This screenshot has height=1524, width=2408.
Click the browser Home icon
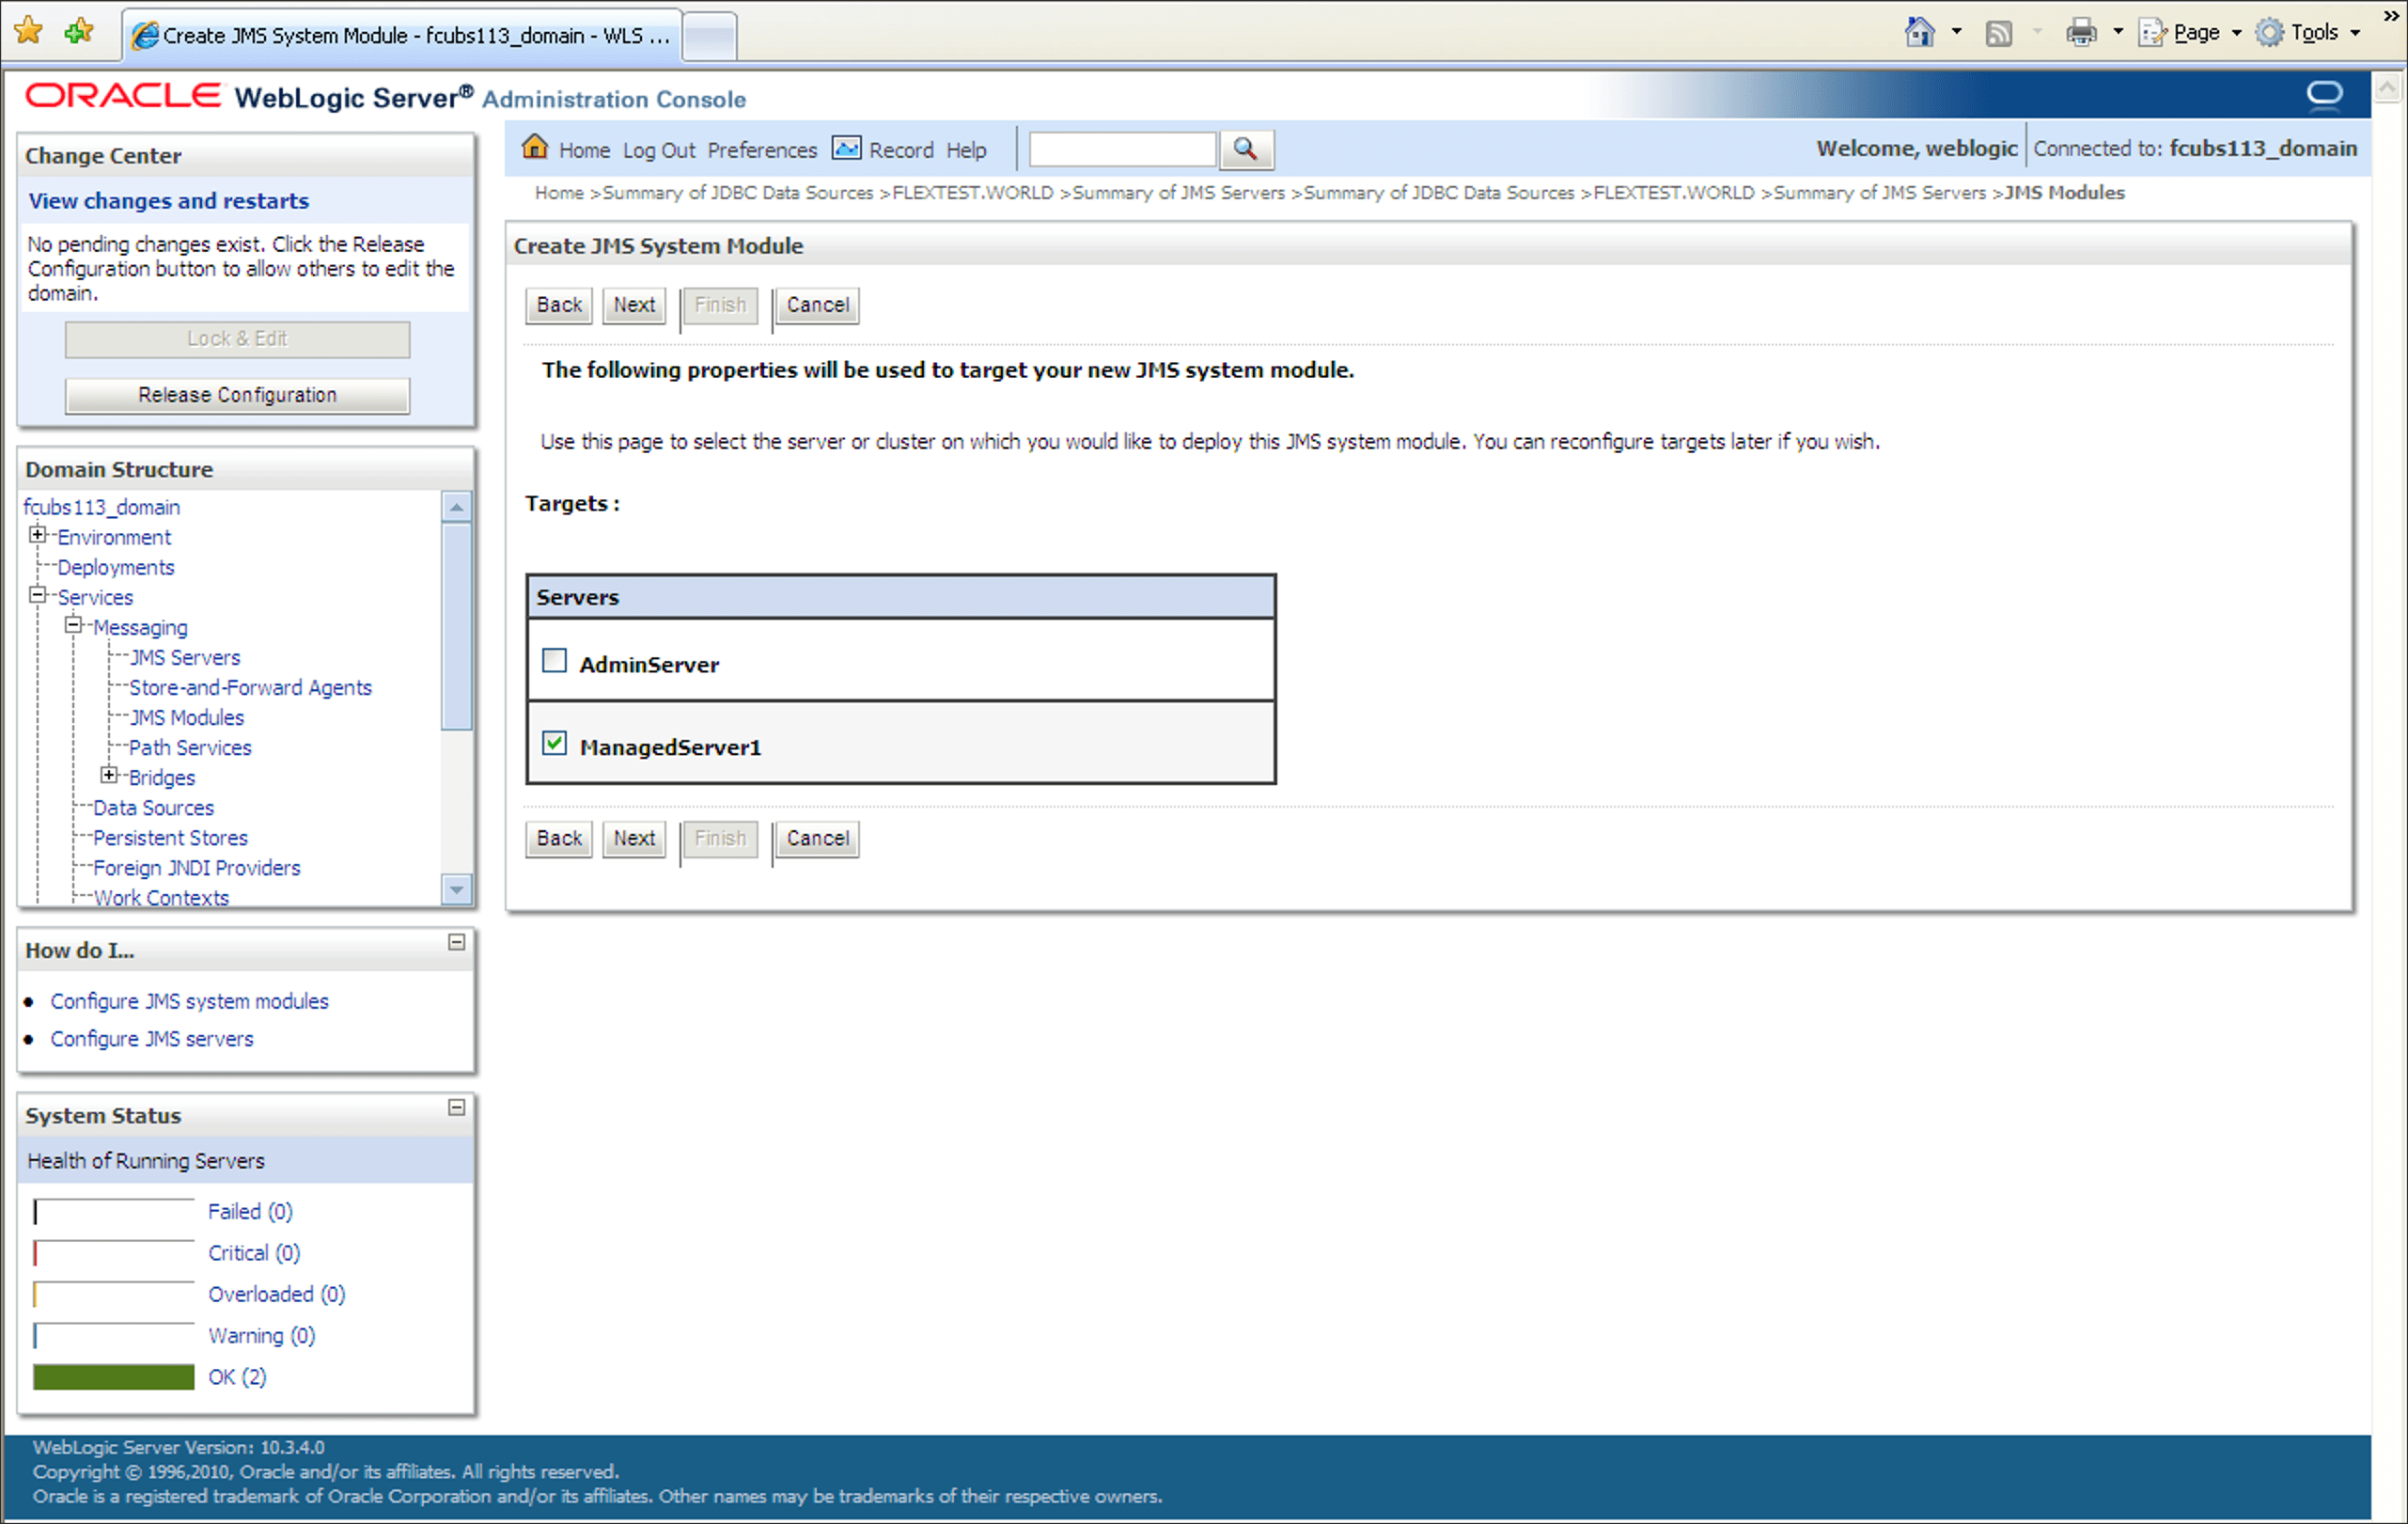1918,33
